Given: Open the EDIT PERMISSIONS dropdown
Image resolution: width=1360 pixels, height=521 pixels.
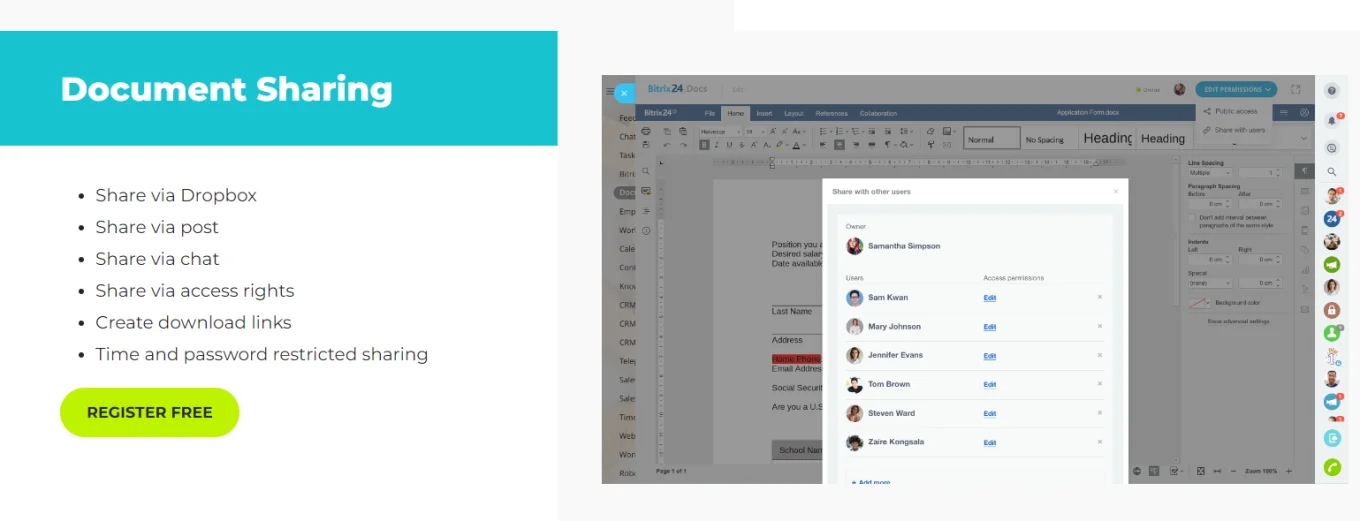Looking at the screenshot, I should (1236, 90).
